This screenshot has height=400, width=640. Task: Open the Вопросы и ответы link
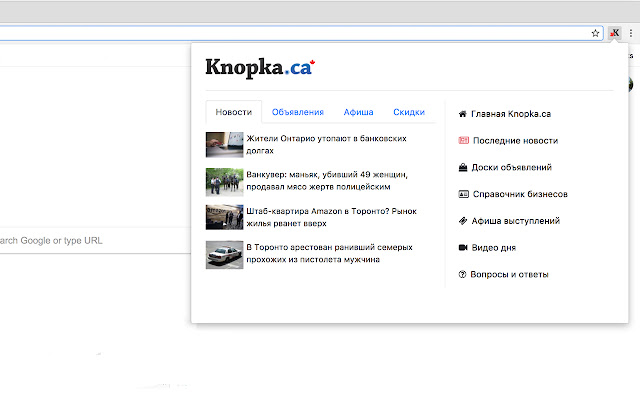point(509,274)
